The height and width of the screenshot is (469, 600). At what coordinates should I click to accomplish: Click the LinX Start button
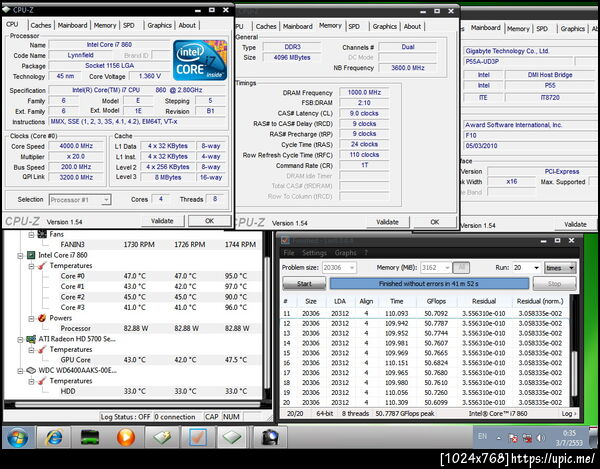click(x=304, y=283)
